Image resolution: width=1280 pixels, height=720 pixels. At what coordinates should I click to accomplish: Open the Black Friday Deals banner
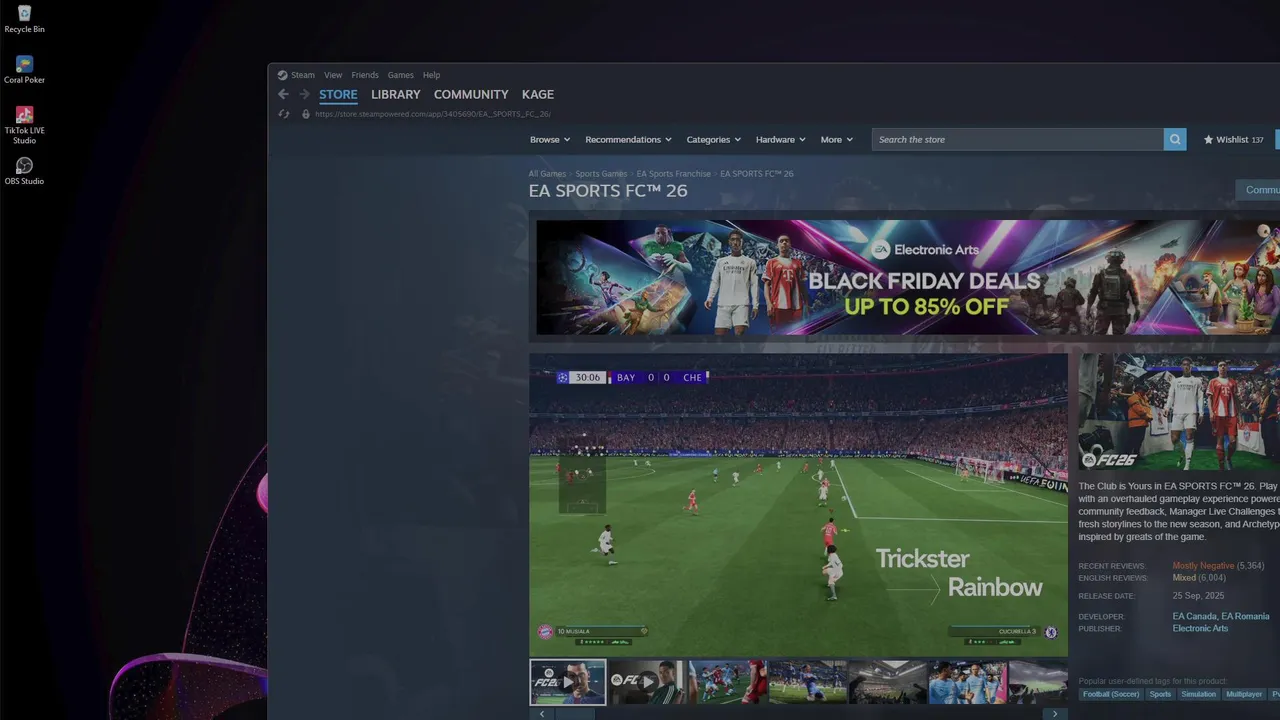(908, 278)
